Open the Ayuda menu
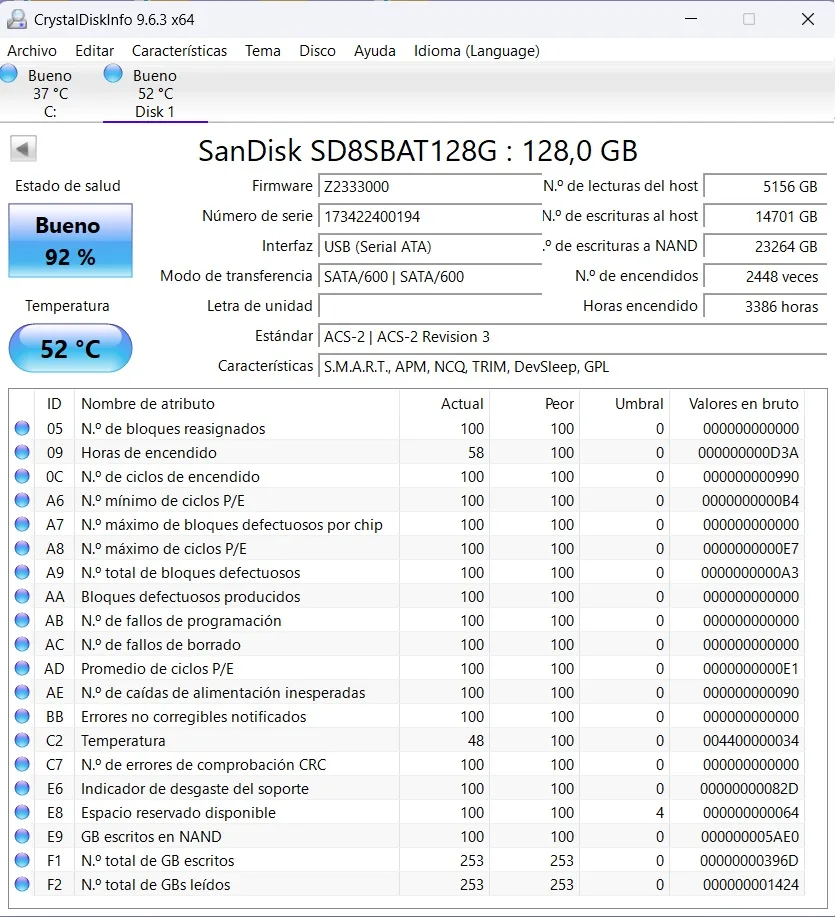 click(374, 51)
